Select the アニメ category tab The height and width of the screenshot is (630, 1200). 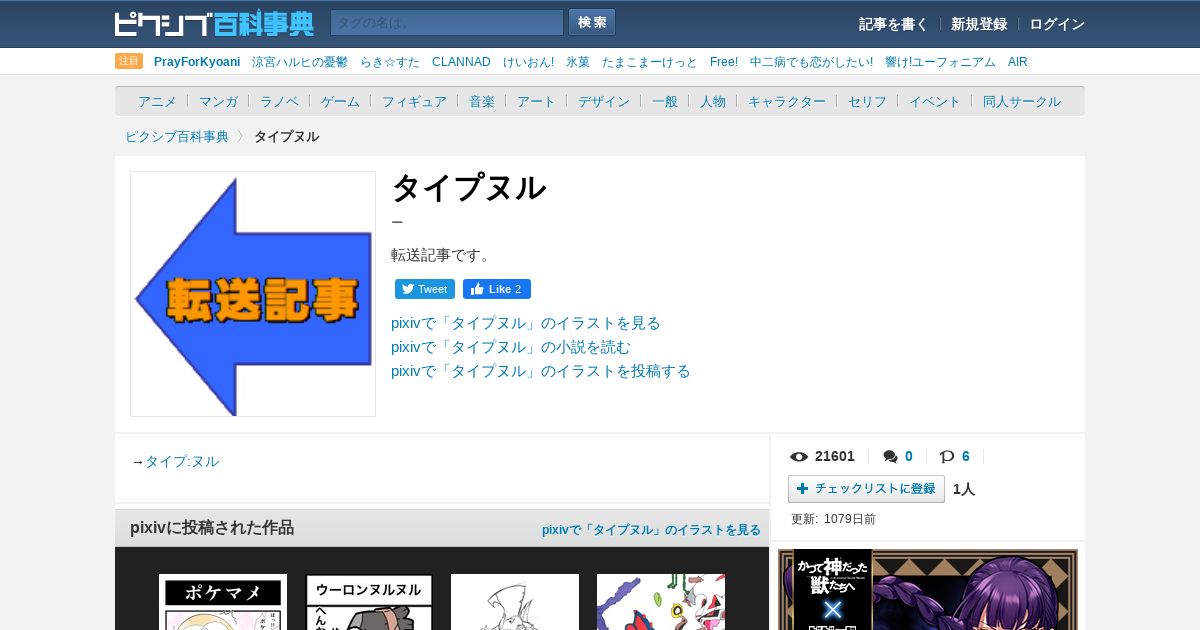[x=157, y=101]
